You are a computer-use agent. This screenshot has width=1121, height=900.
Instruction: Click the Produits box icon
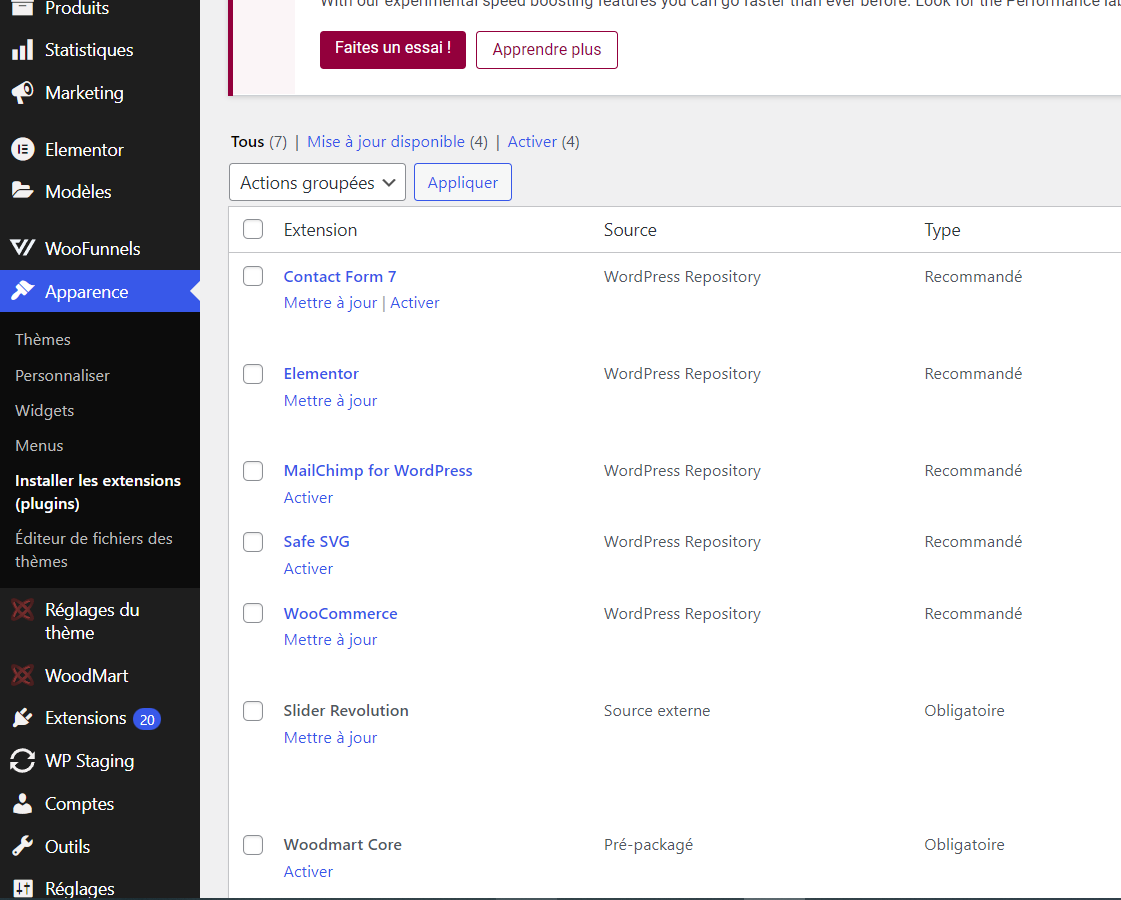[x=22, y=8]
